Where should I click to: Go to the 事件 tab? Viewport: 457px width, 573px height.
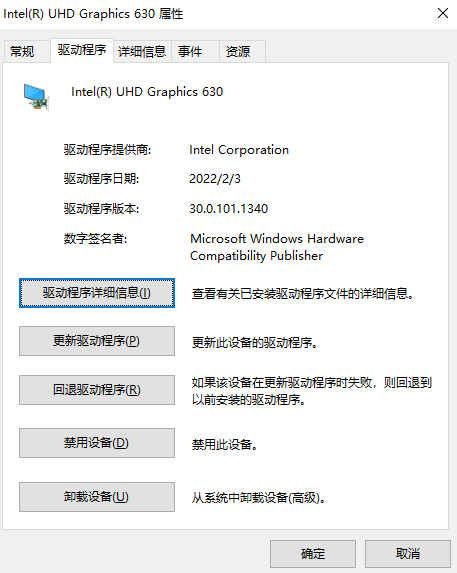pyautogui.click(x=190, y=52)
